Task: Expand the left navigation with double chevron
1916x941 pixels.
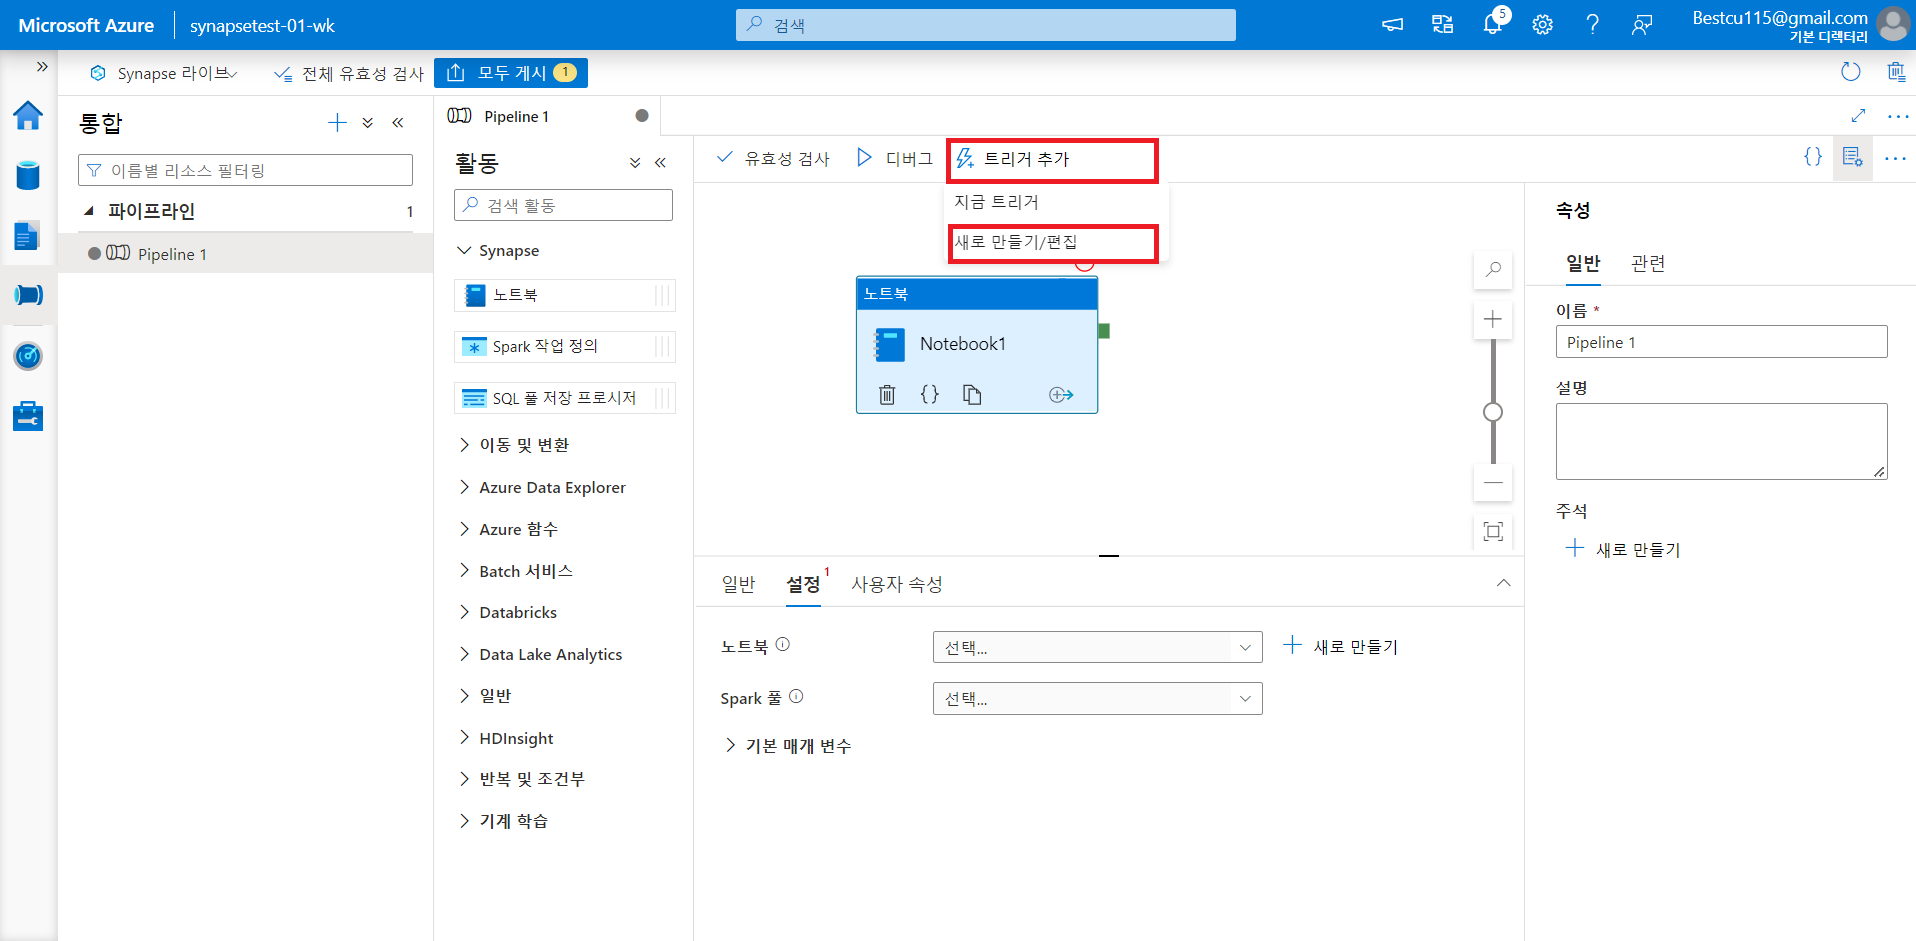Action: [x=42, y=67]
